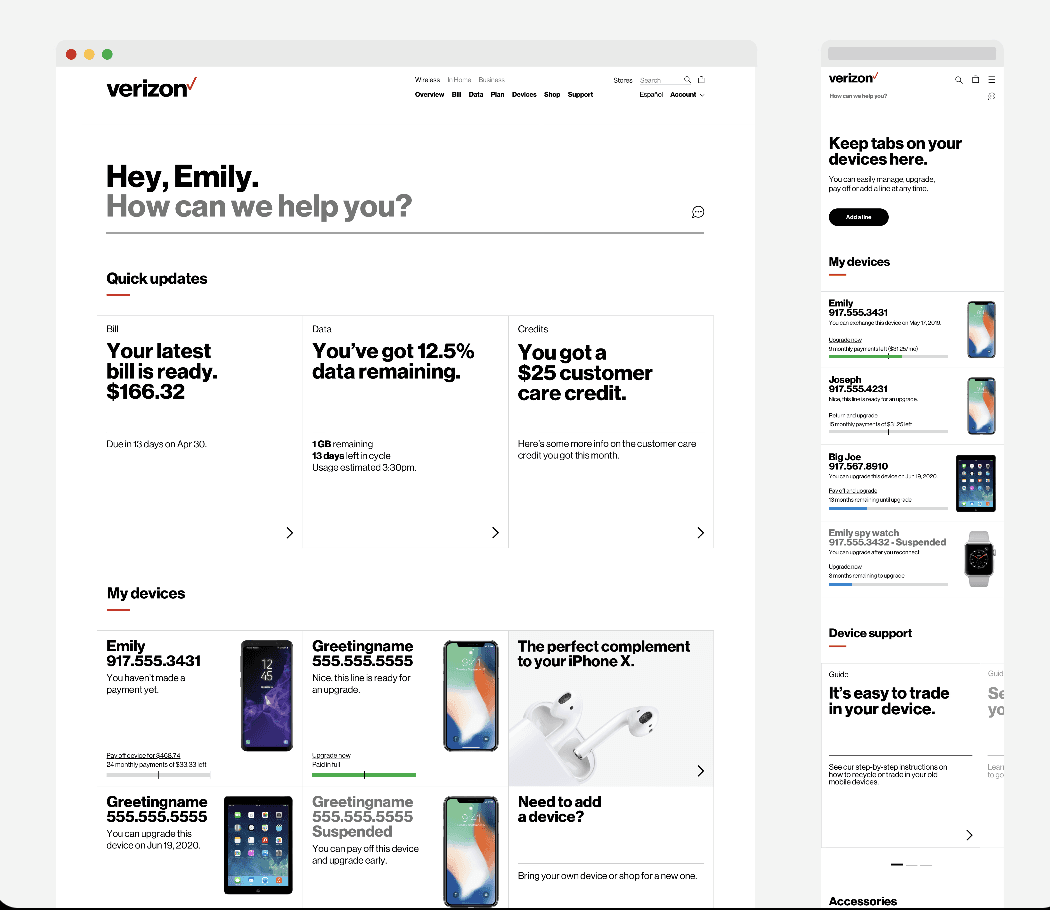Viewport: 1050px width, 910px height.
Task: Click the Verizon logo in desktop window
Action: pyautogui.click(x=151, y=88)
